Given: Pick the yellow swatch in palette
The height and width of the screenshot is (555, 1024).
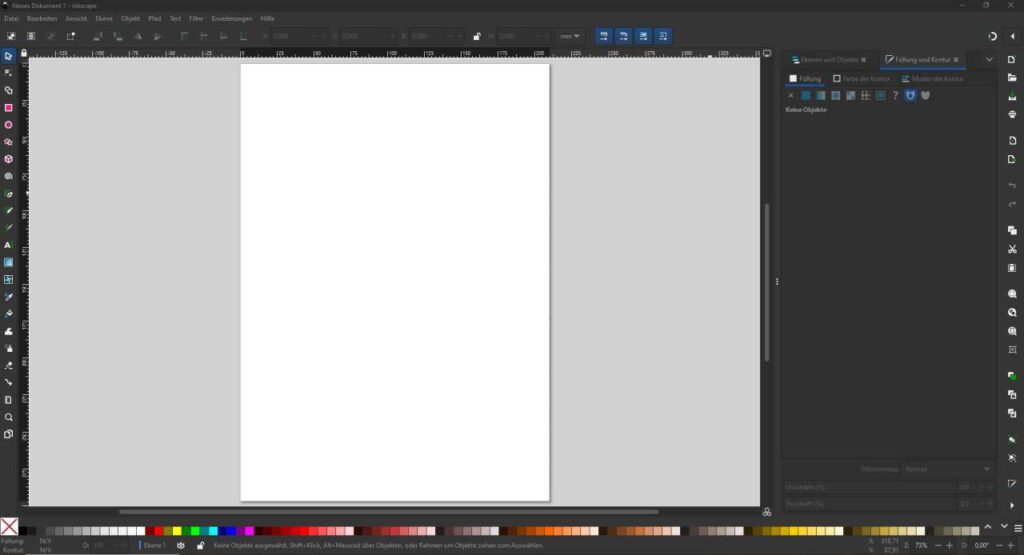Looking at the screenshot, I should pos(176,531).
